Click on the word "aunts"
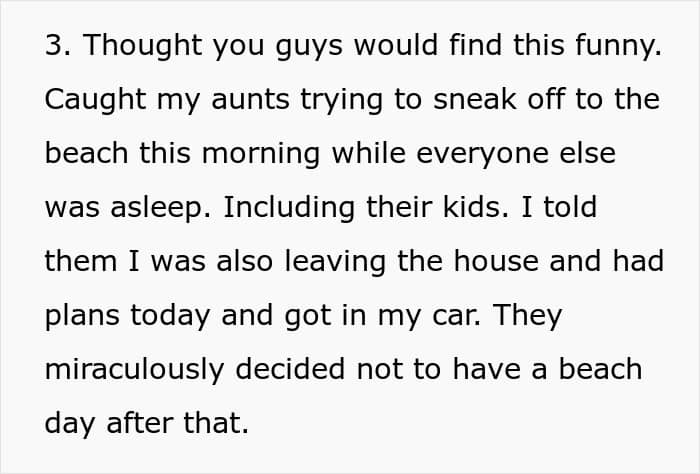Viewport: 700px width, 474px height. [x=250, y=100]
